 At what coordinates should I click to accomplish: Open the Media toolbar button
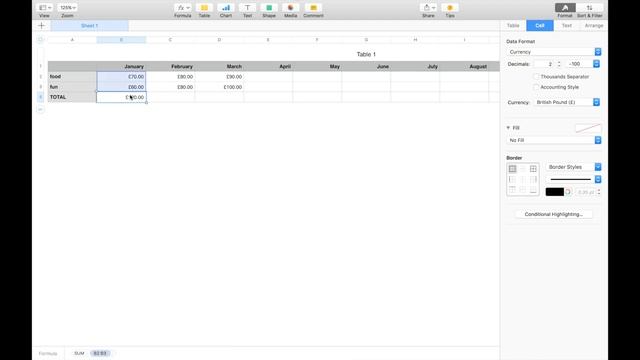tap(291, 8)
